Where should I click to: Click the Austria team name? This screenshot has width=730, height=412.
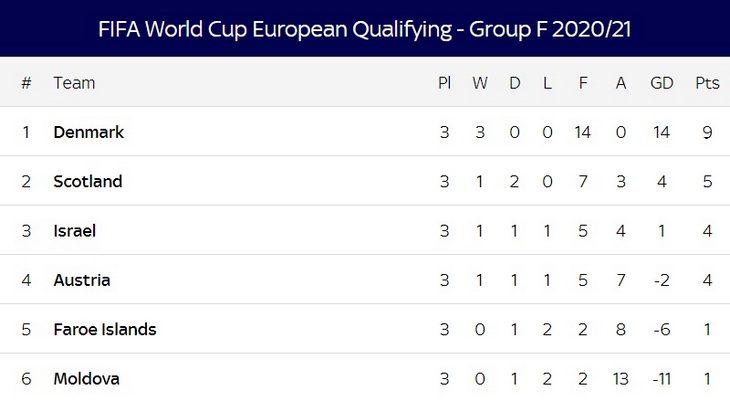point(81,280)
